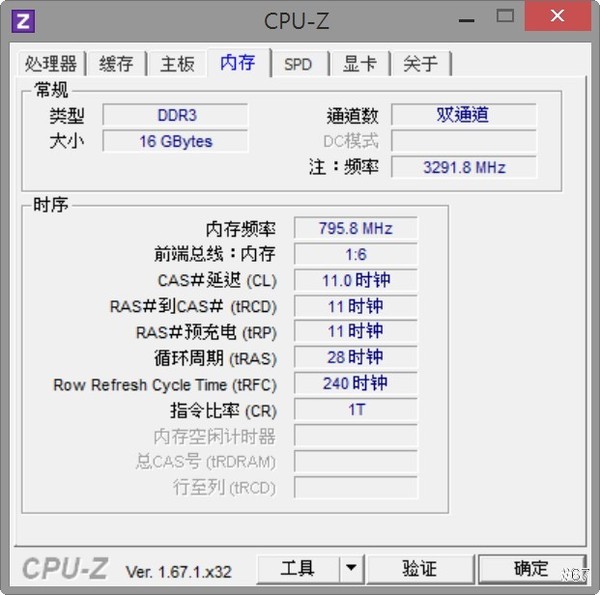Image resolution: width=600 pixels, height=595 pixels.
Task: Select the DDR3 type value
Action: [176, 115]
